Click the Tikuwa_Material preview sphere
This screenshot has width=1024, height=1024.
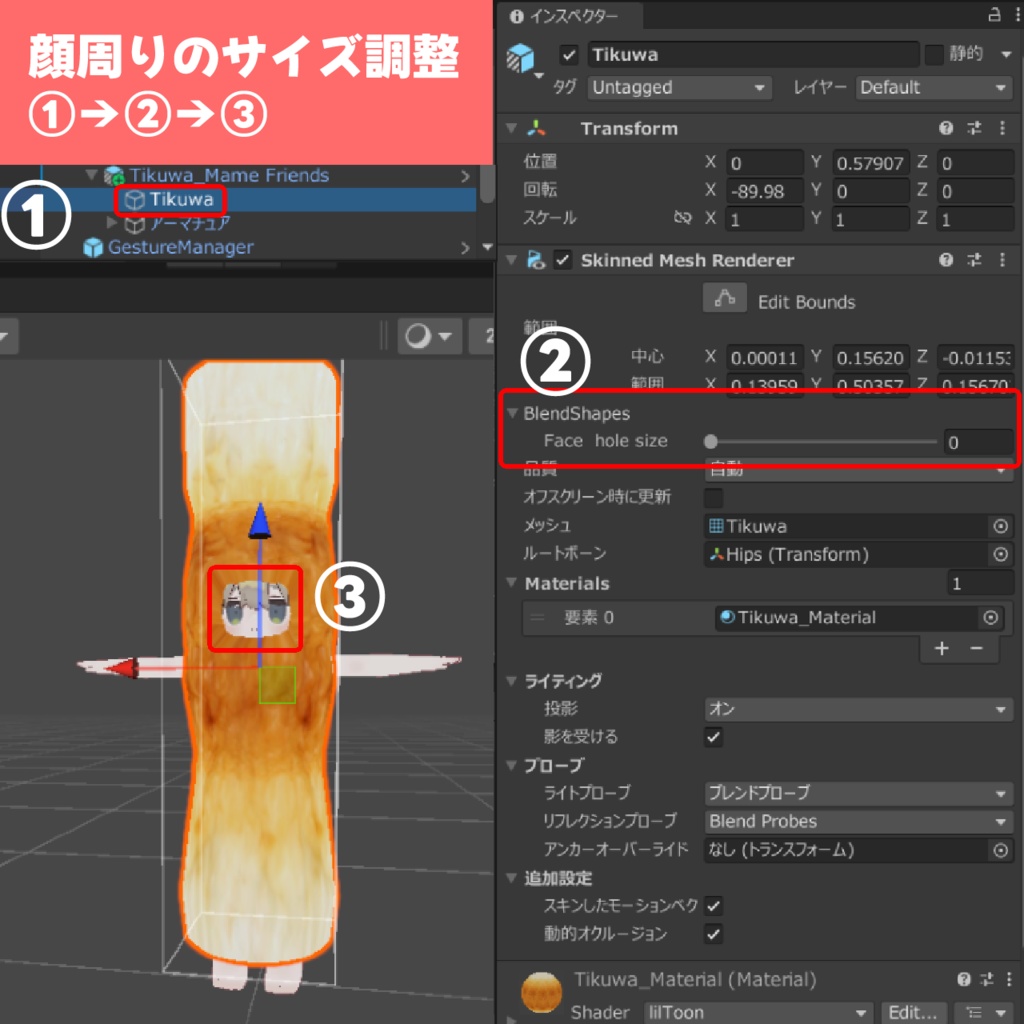pos(541,993)
